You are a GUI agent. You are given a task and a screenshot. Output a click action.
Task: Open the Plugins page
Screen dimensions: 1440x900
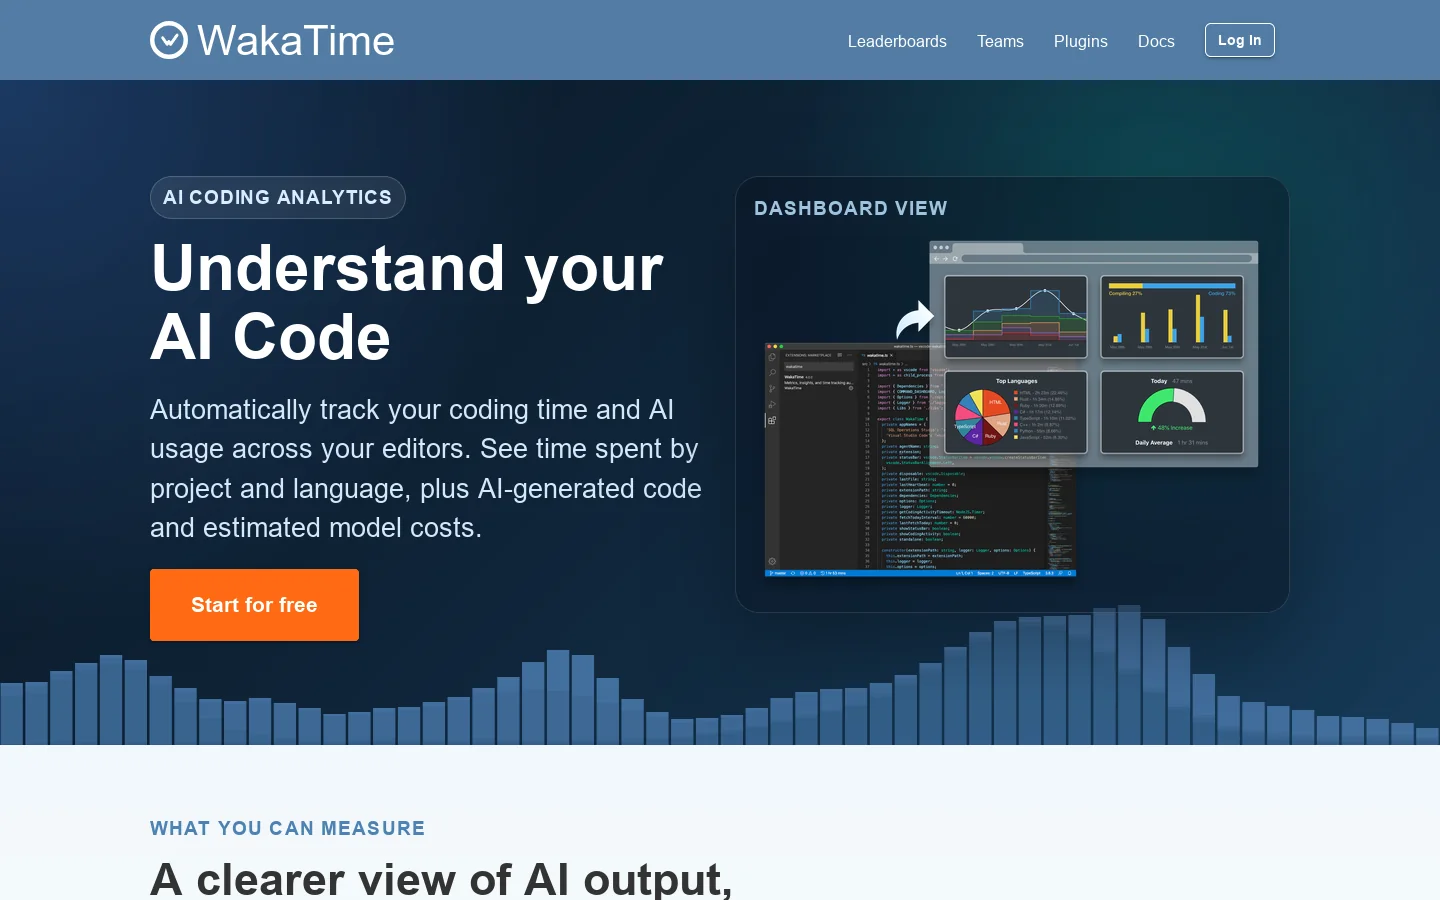pyautogui.click(x=1080, y=41)
